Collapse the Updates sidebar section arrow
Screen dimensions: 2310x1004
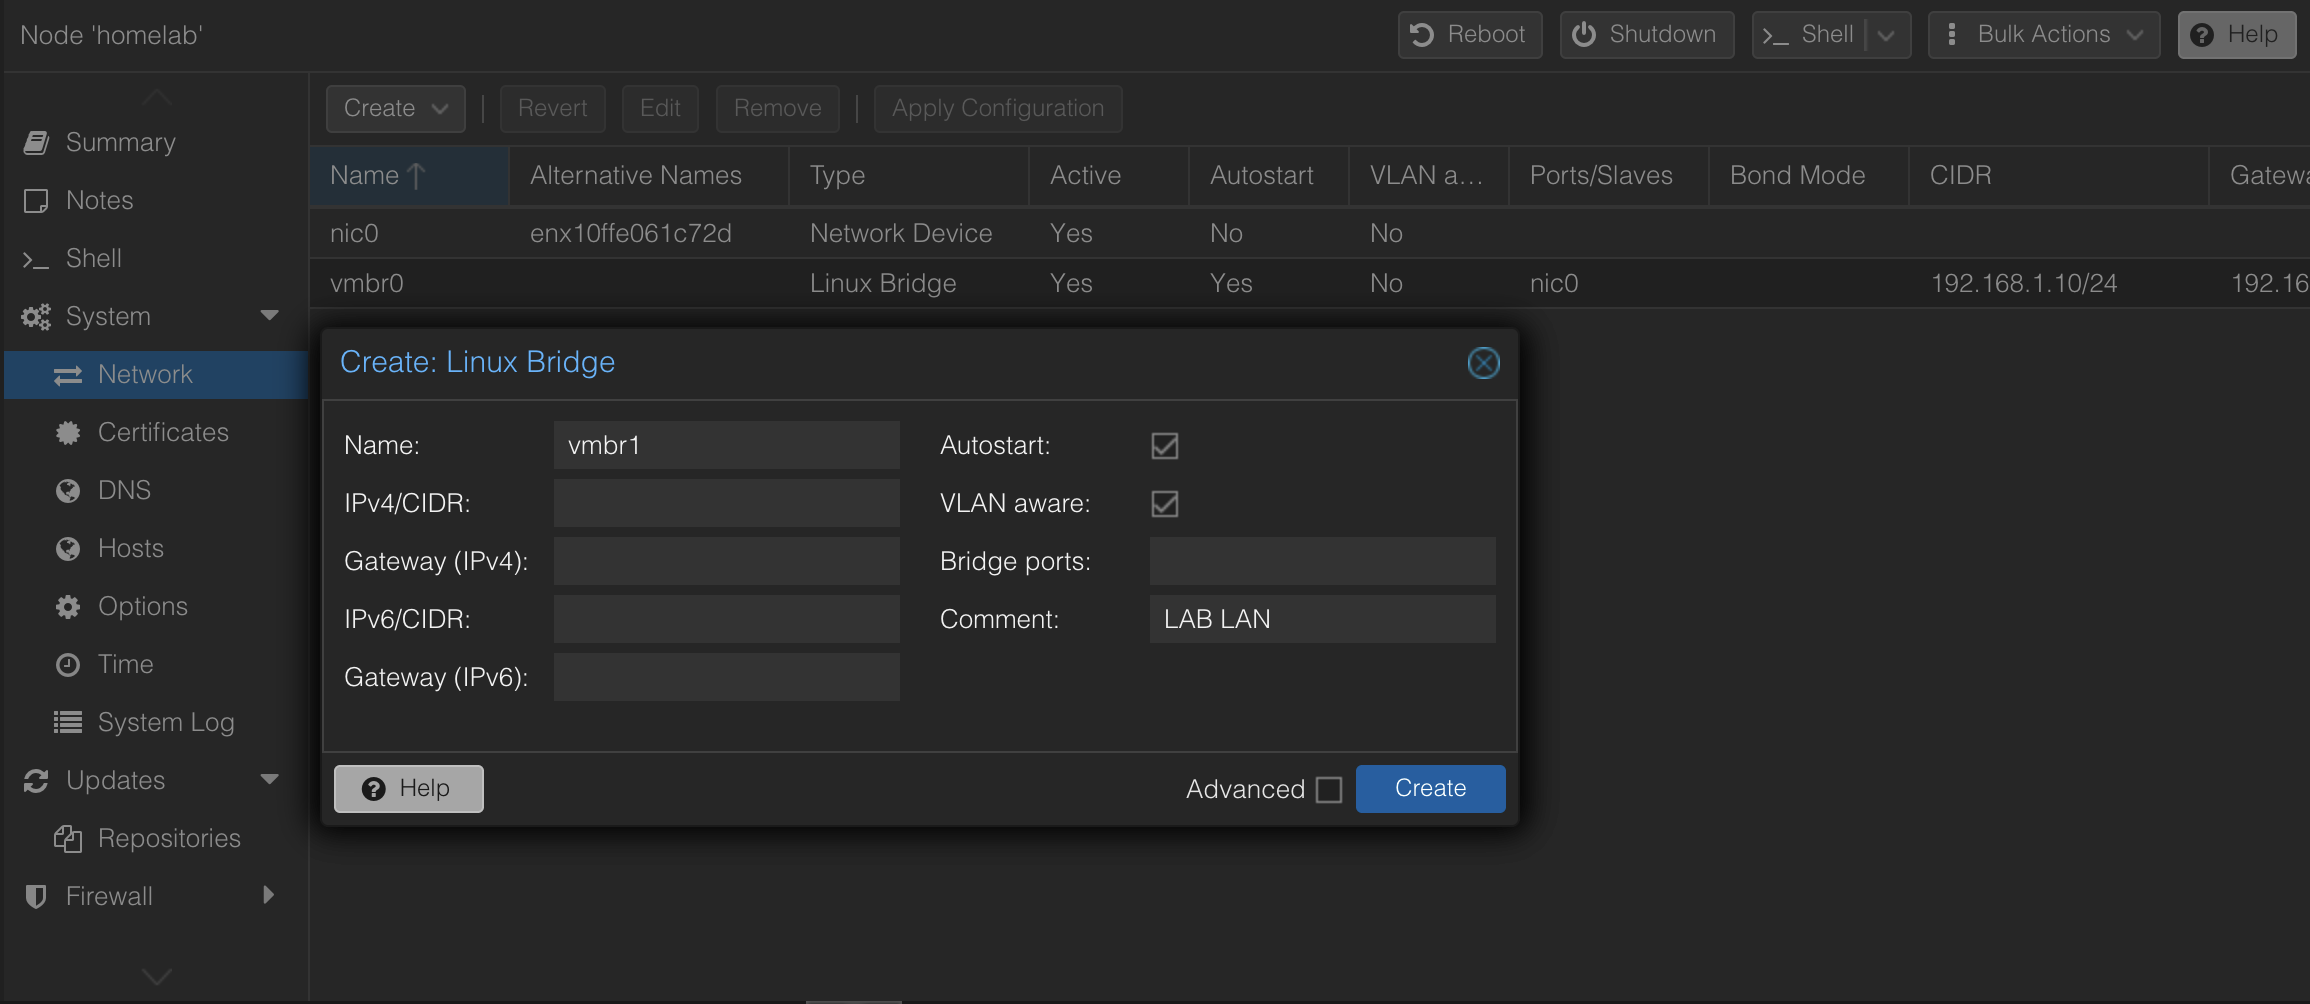click(269, 779)
